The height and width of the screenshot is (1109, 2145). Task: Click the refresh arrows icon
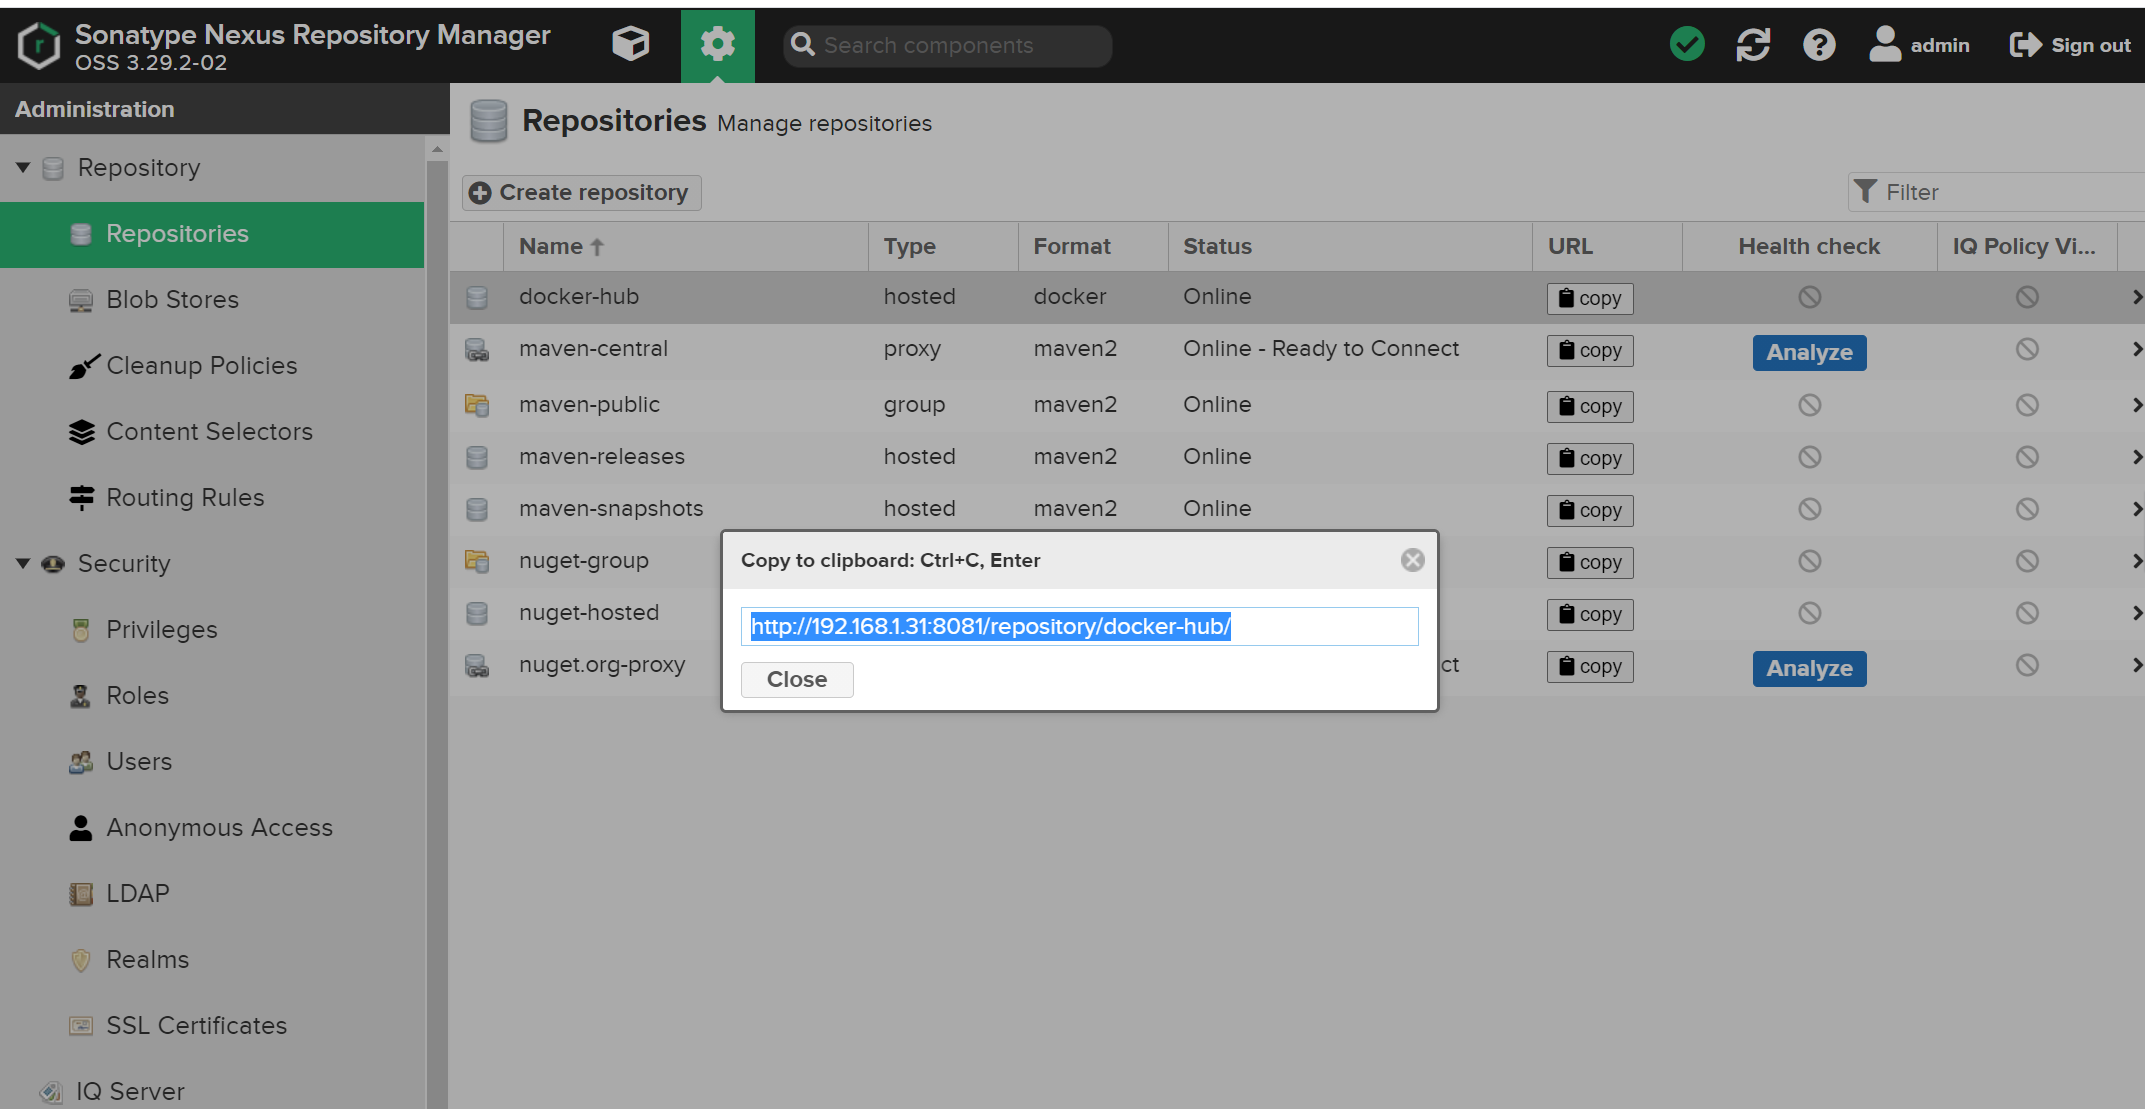(1753, 45)
